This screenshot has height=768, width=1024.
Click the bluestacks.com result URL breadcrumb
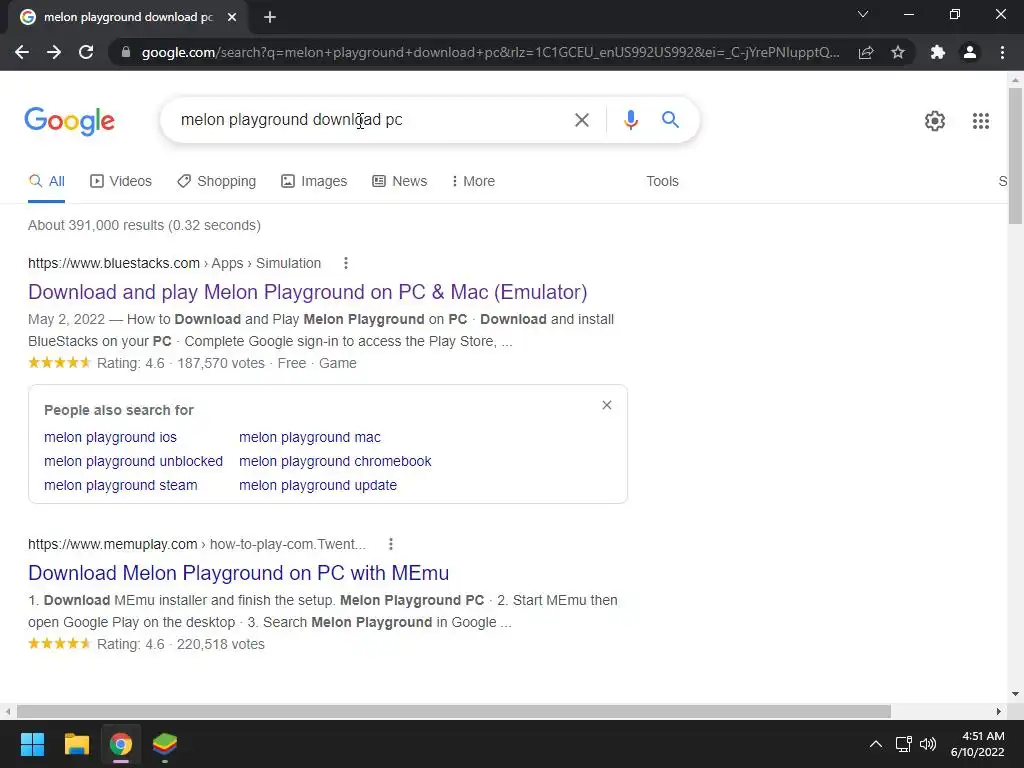point(174,263)
